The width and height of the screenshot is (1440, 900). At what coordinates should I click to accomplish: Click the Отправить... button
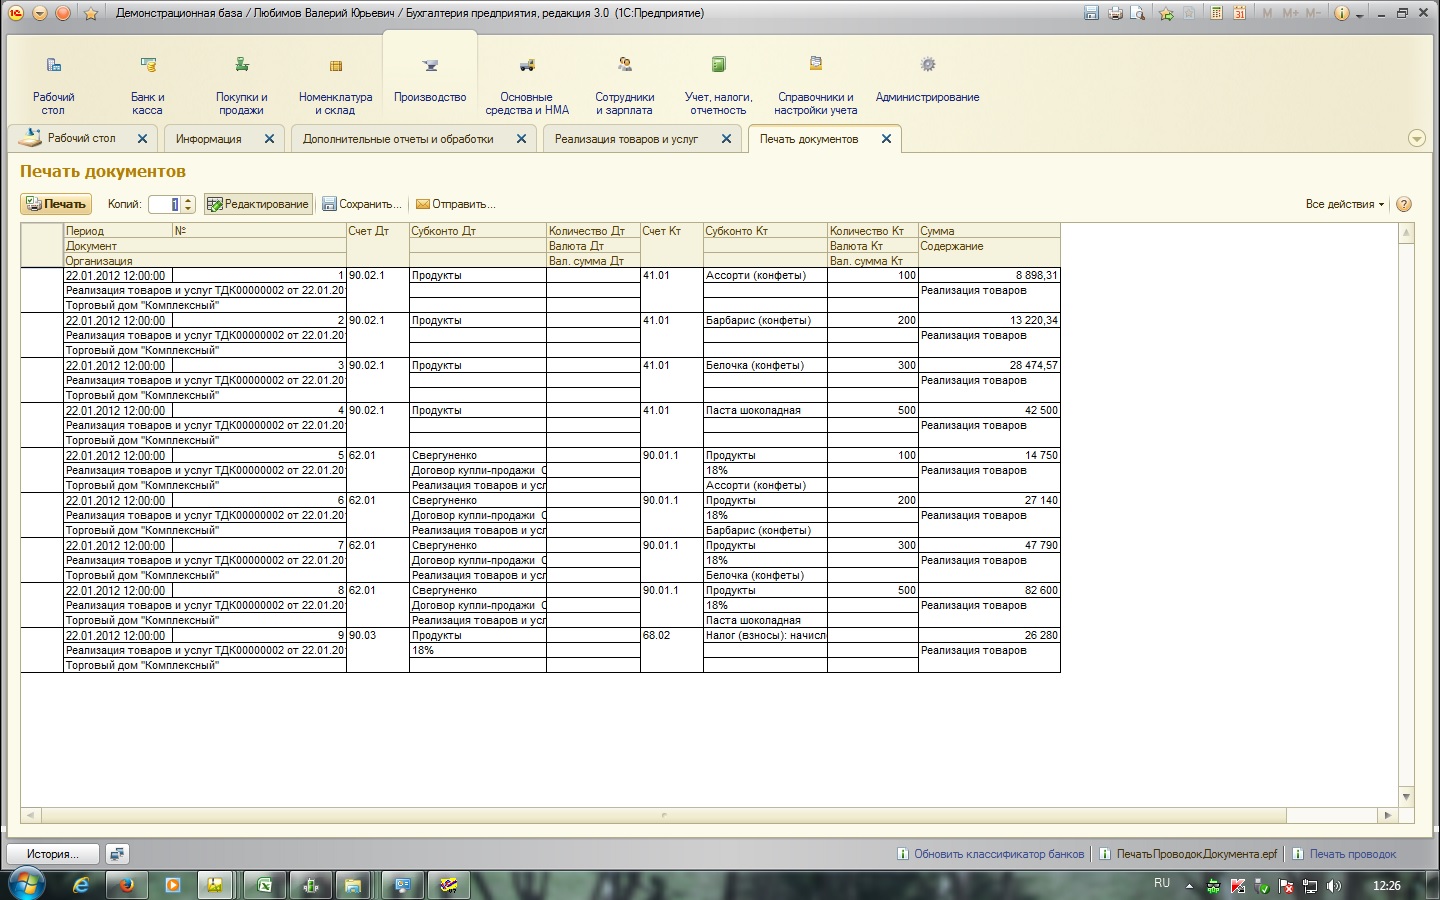click(456, 204)
